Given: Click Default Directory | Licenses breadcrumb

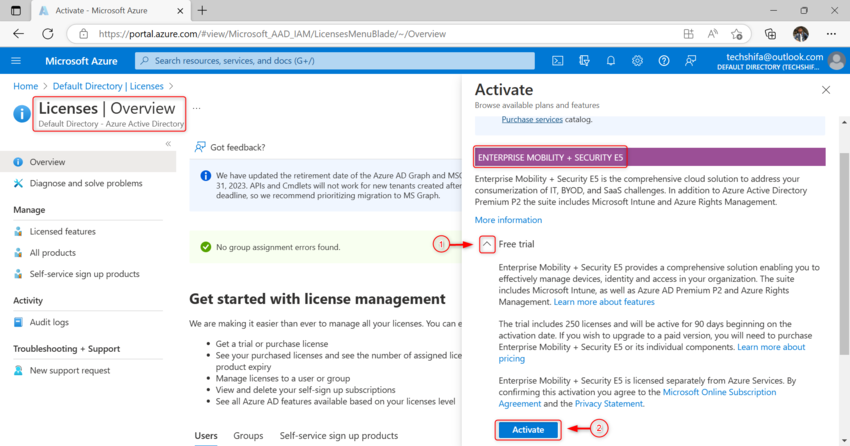Looking at the screenshot, I should coord(108,86).
